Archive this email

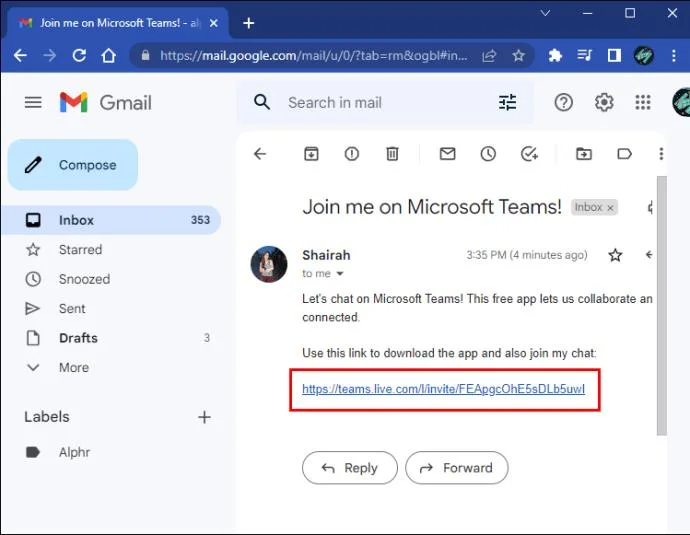click(x=311, y=154)
